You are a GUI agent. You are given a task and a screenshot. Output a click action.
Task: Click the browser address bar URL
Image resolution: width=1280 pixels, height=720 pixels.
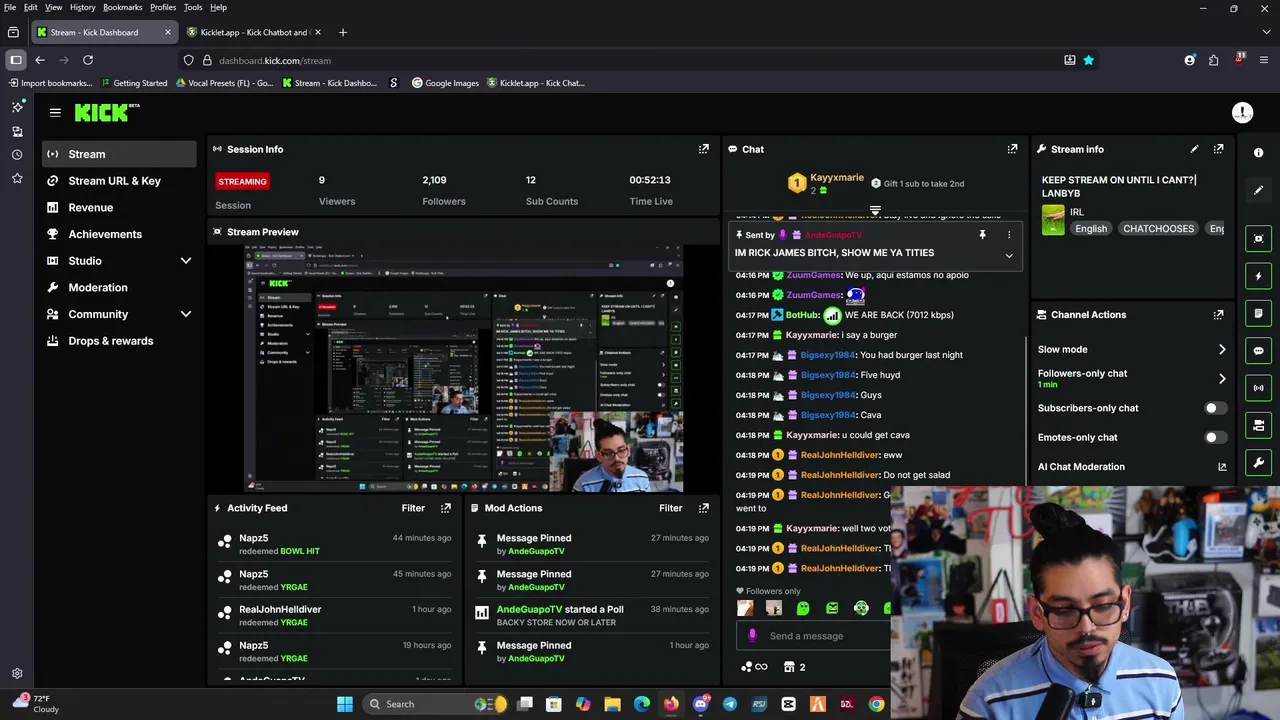coord(274,60)
